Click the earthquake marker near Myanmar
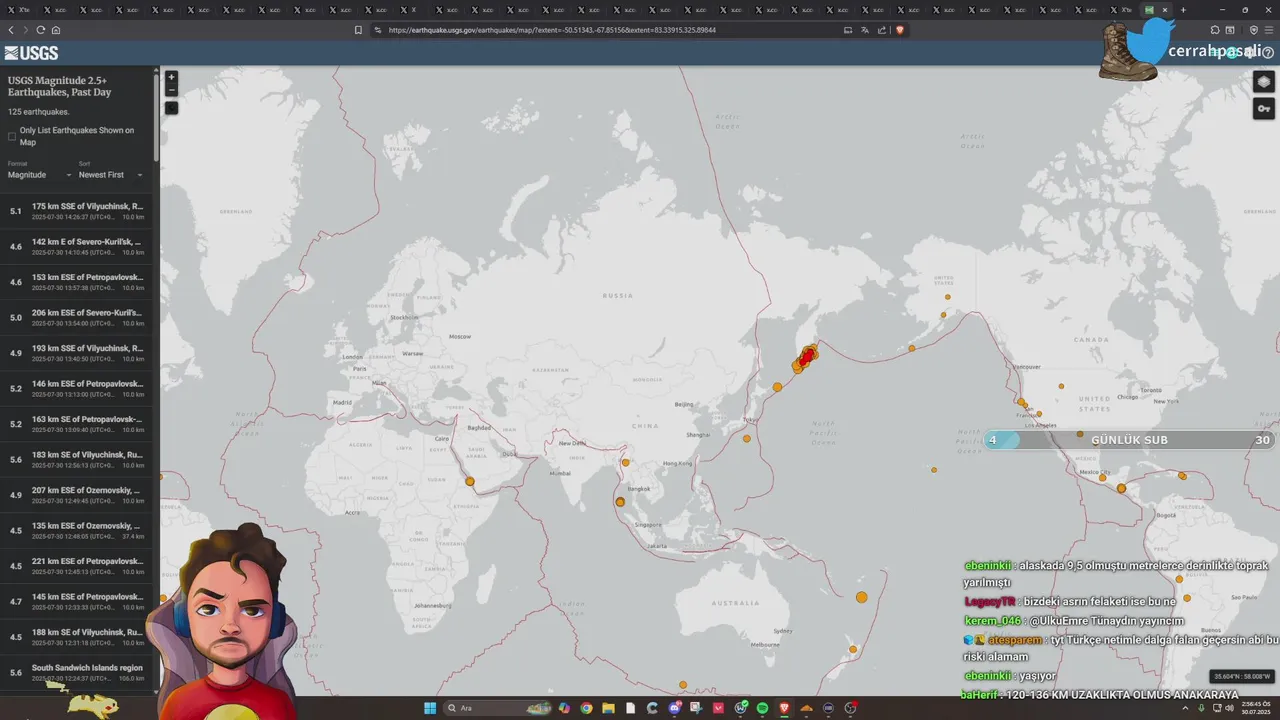Viewport: 1280px width, 720px height. [626, 462]
